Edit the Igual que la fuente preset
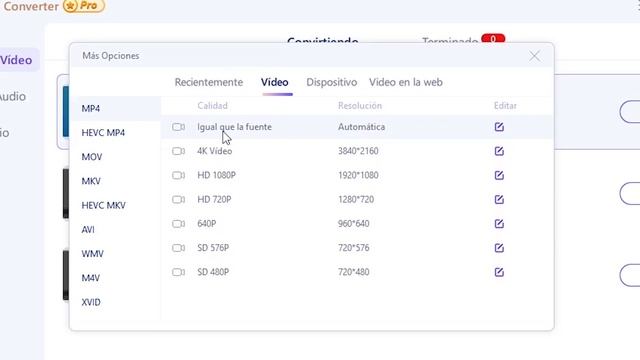 (x=499, y=127)
